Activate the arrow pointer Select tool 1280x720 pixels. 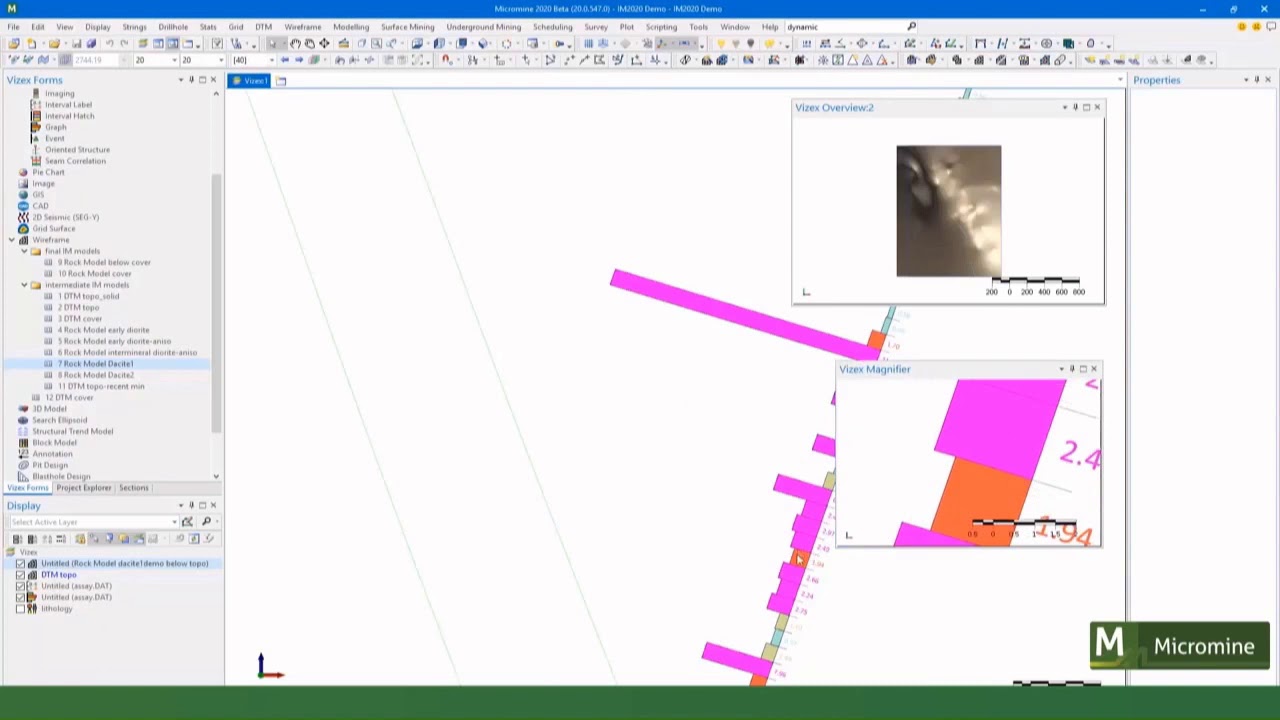coord(272,44)
